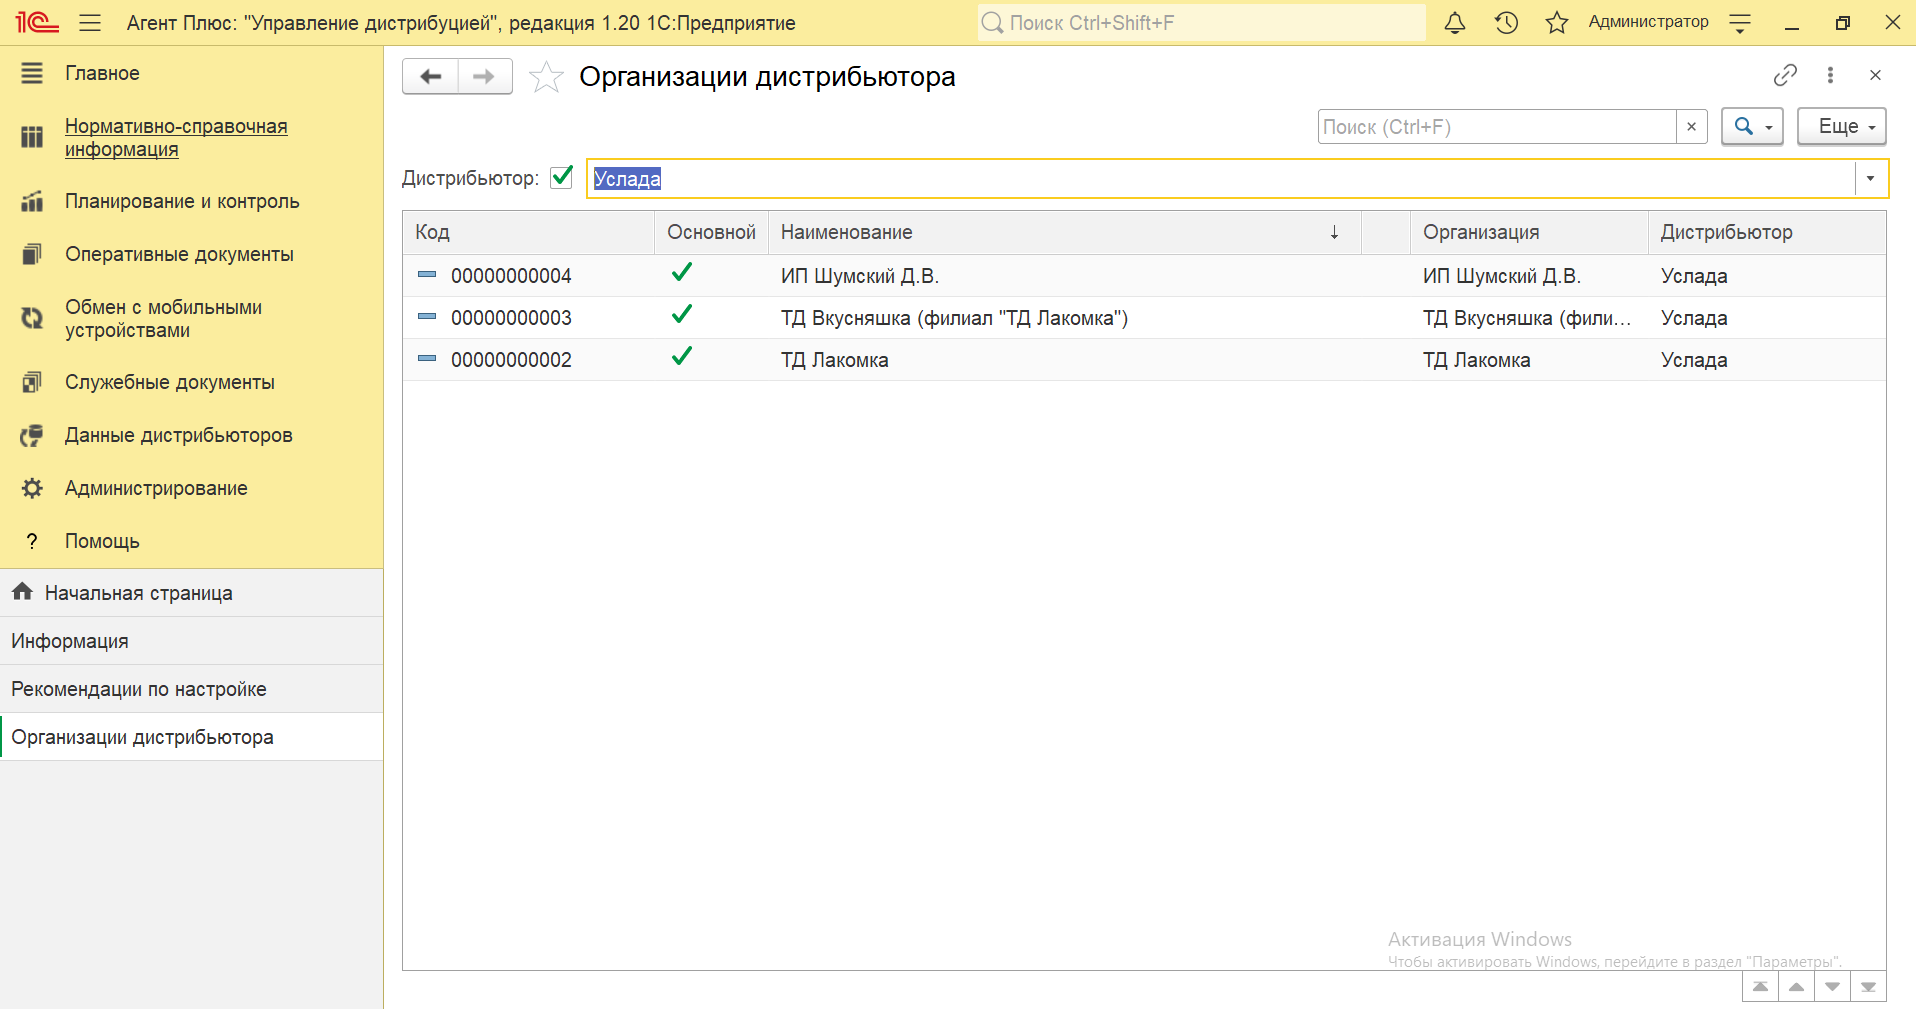Open the functions hamburger menu in title bar
The image size is (1916, 1009).
(90, 22)
